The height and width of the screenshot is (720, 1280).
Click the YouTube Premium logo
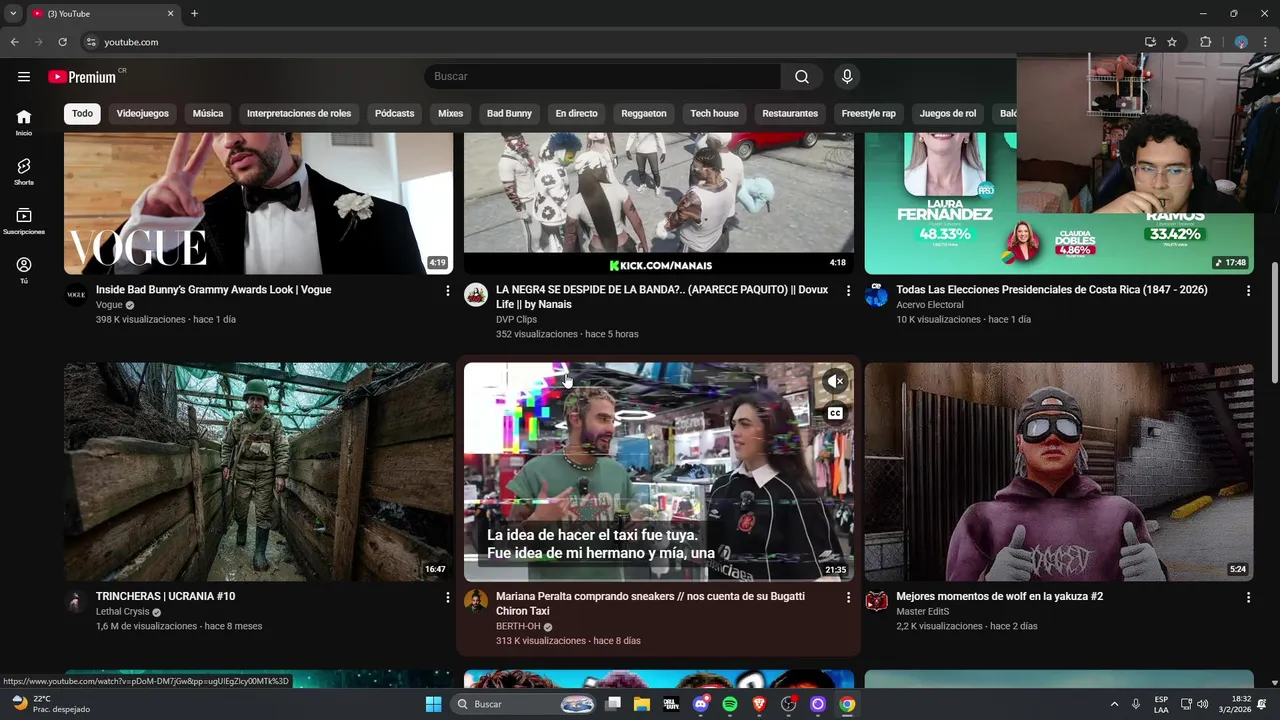(82, 77)
